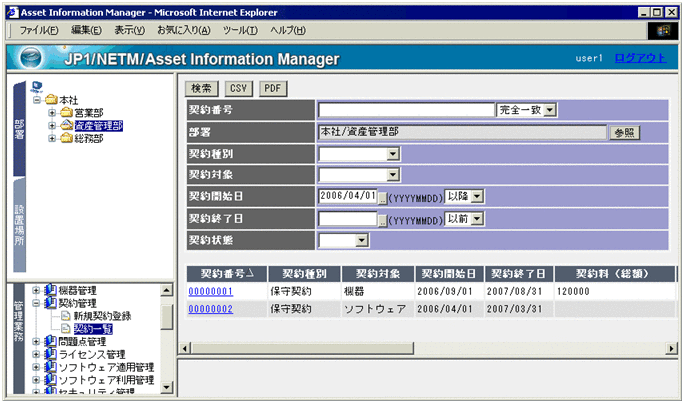This screenshot has height=405, width=685.
Task: Expand the 営業部 tree node
Action: coord(52,113)
